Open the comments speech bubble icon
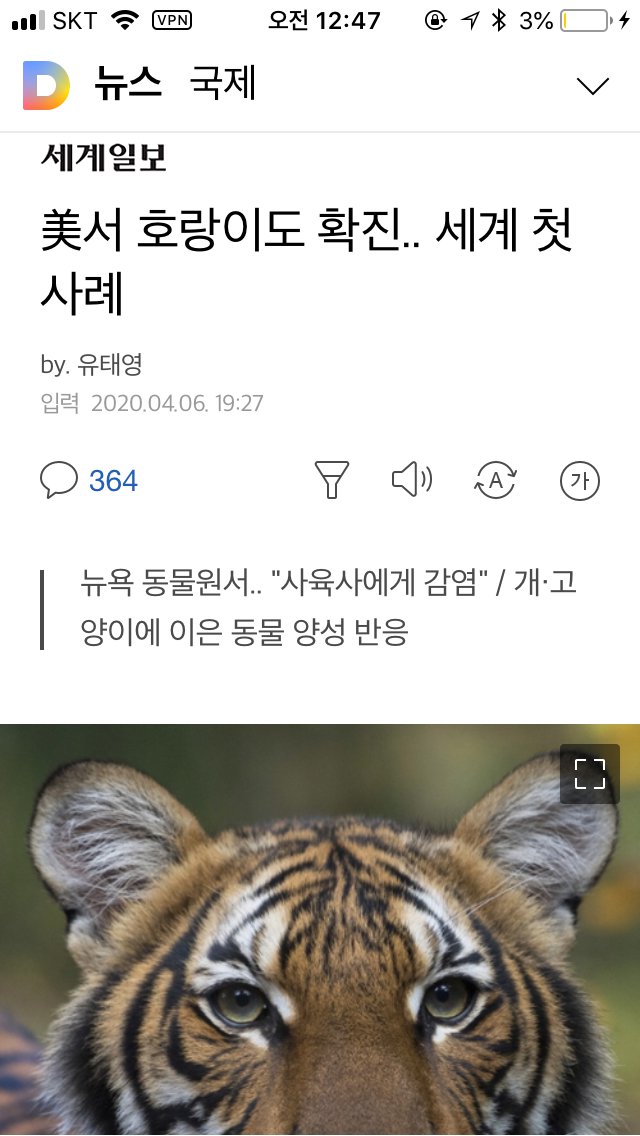 [x=59, y=480]
